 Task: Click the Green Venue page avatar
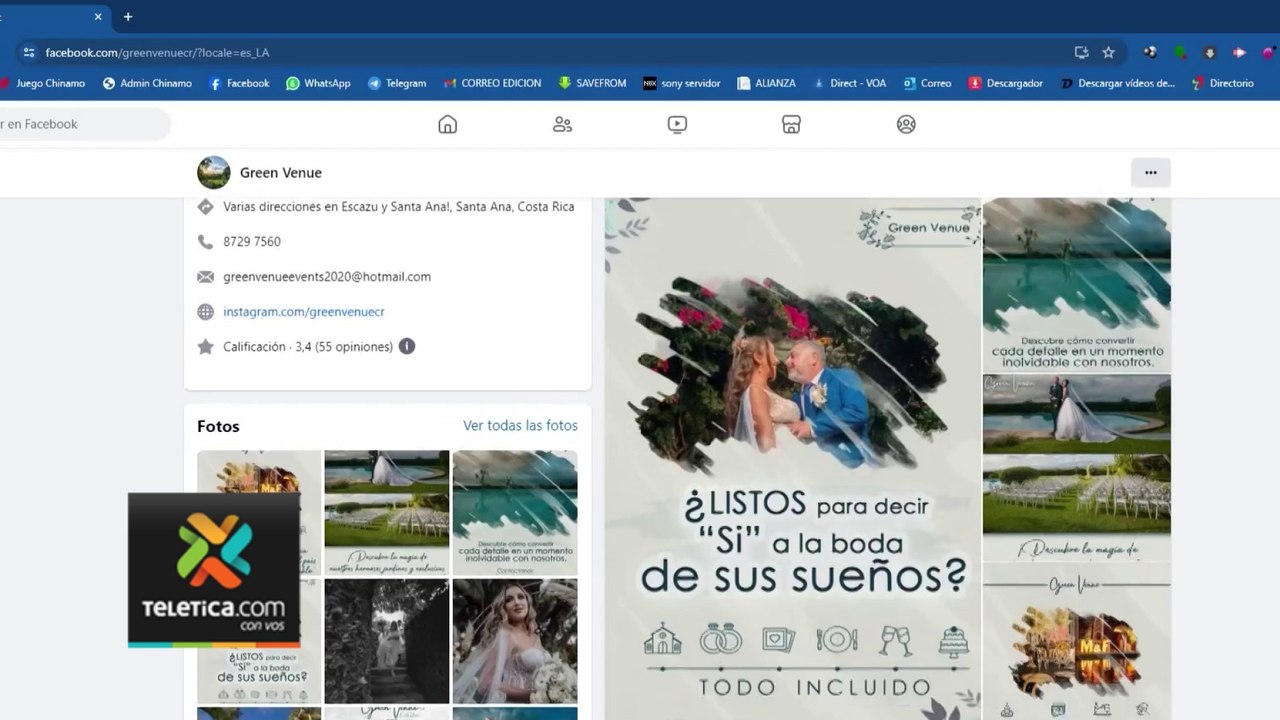214,172
